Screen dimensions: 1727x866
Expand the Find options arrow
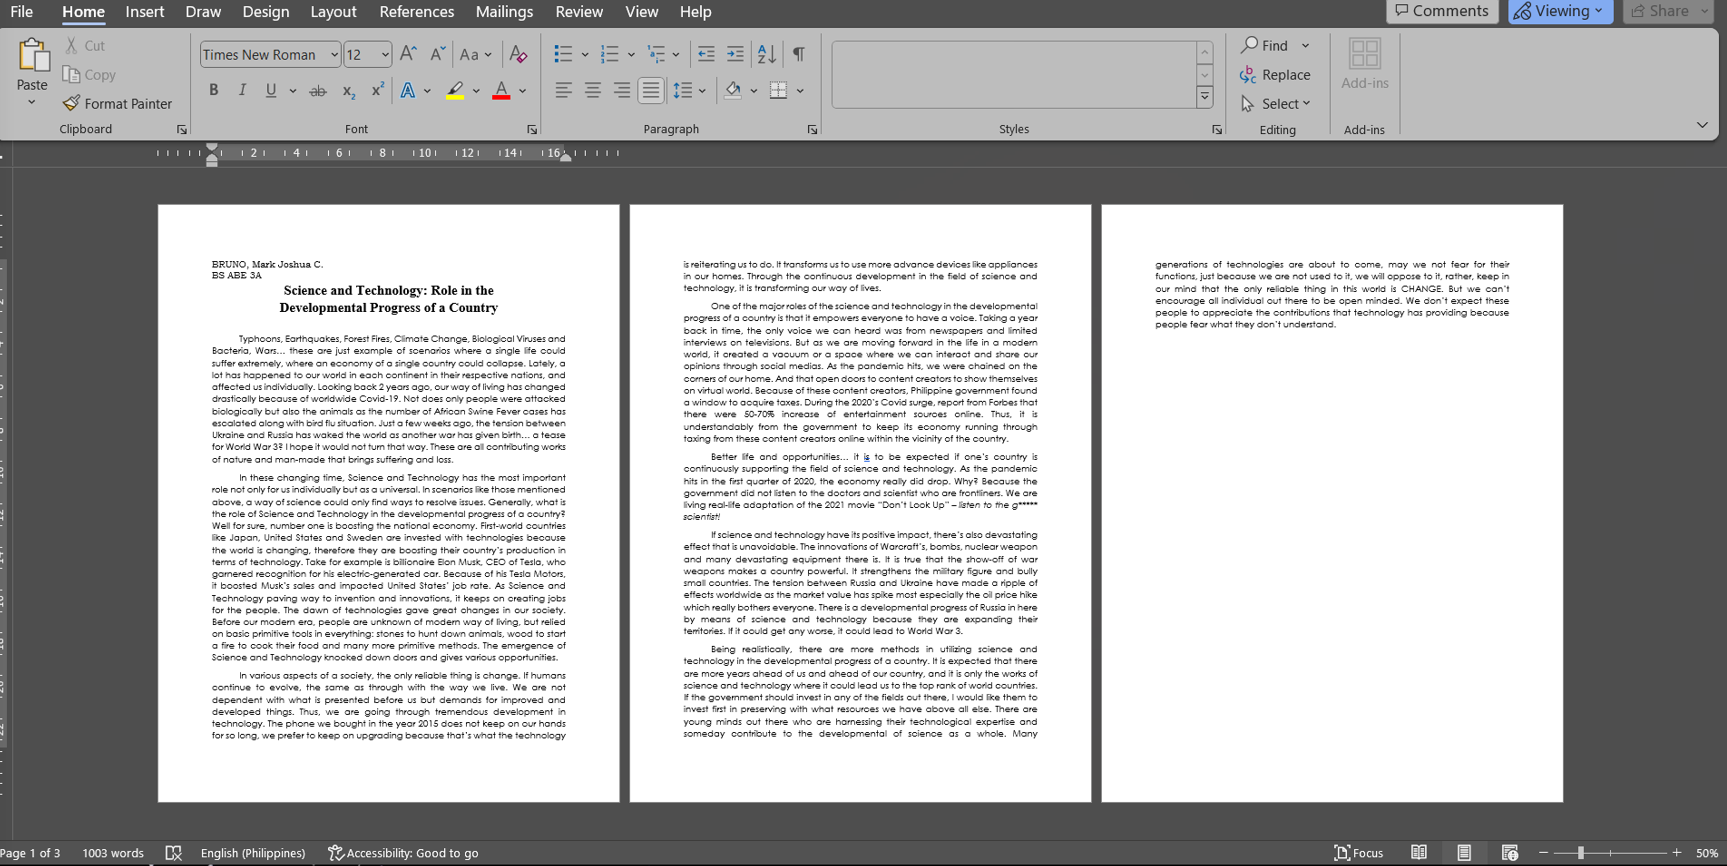[1305, 46]
